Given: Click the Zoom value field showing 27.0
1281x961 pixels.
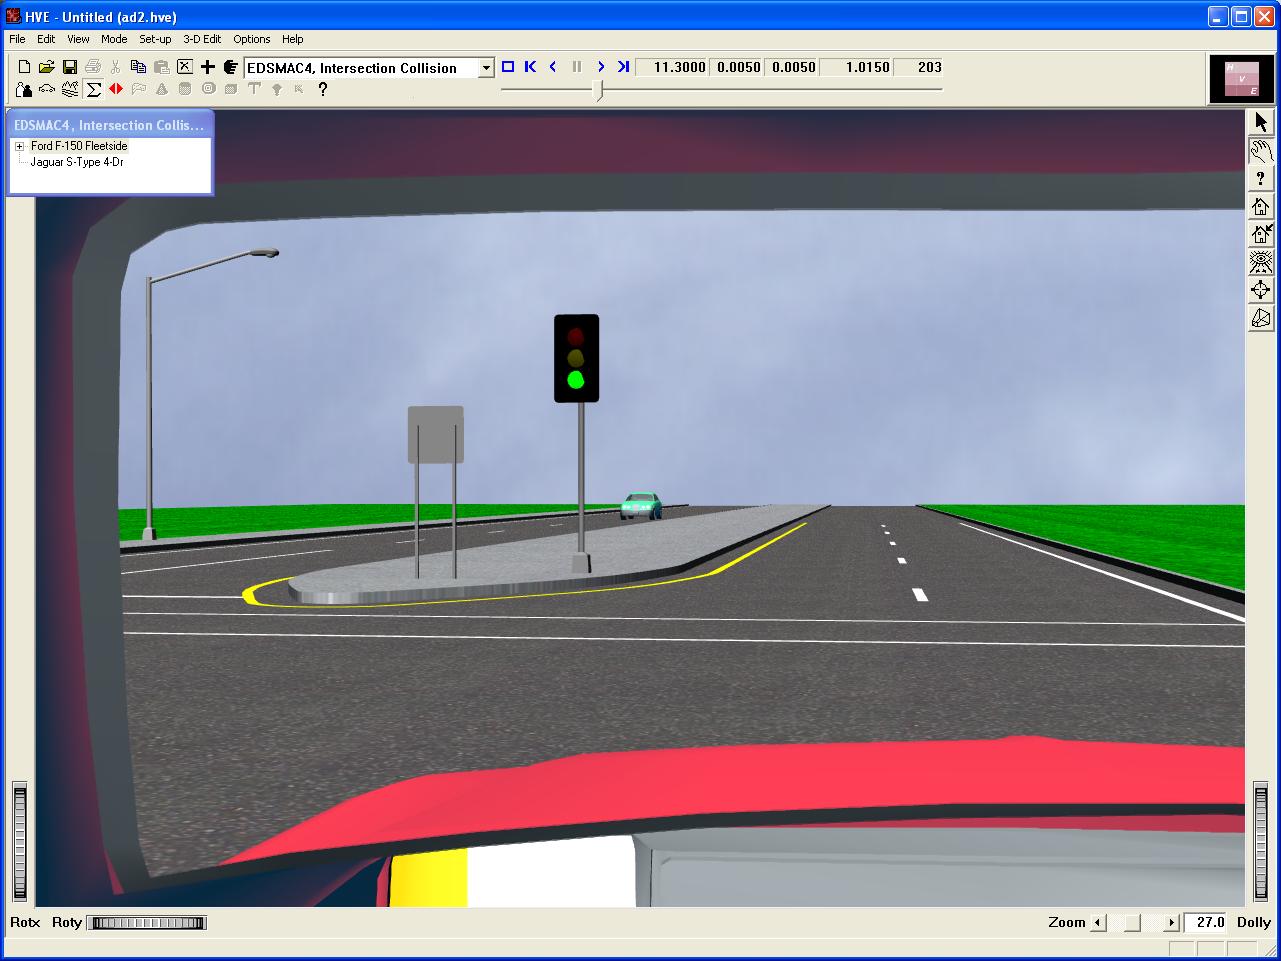Looking at the screenshot, I should [1208, 922].
